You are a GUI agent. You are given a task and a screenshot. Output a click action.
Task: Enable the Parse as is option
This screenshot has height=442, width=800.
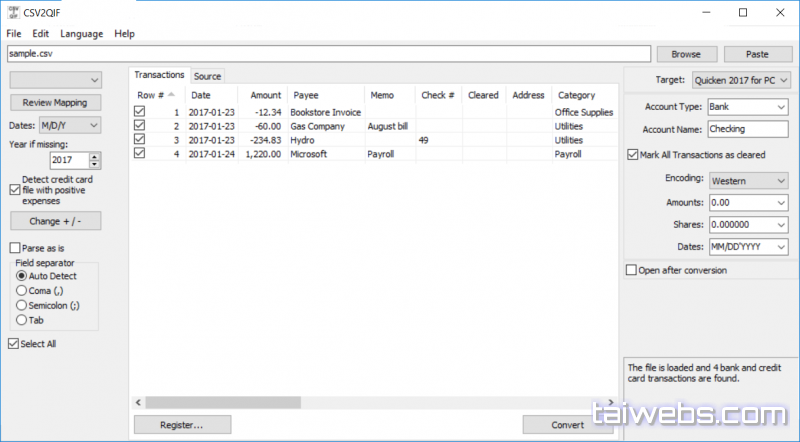[15, 248]
